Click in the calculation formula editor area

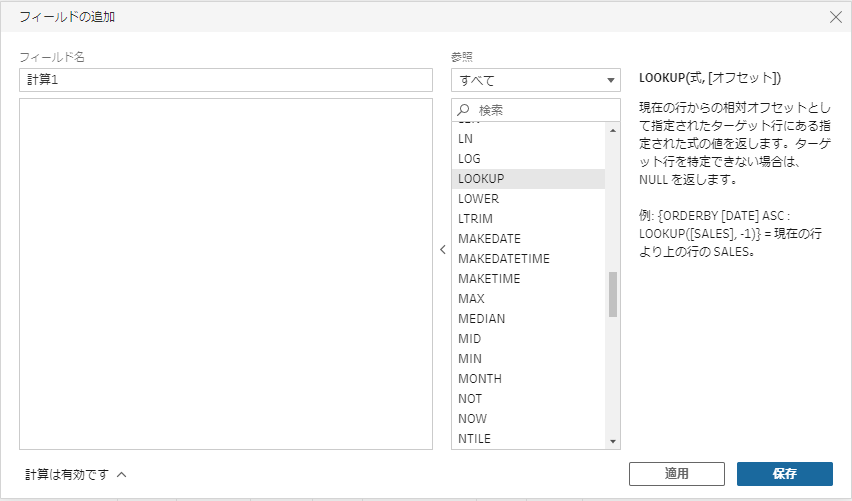click(226, 274)
